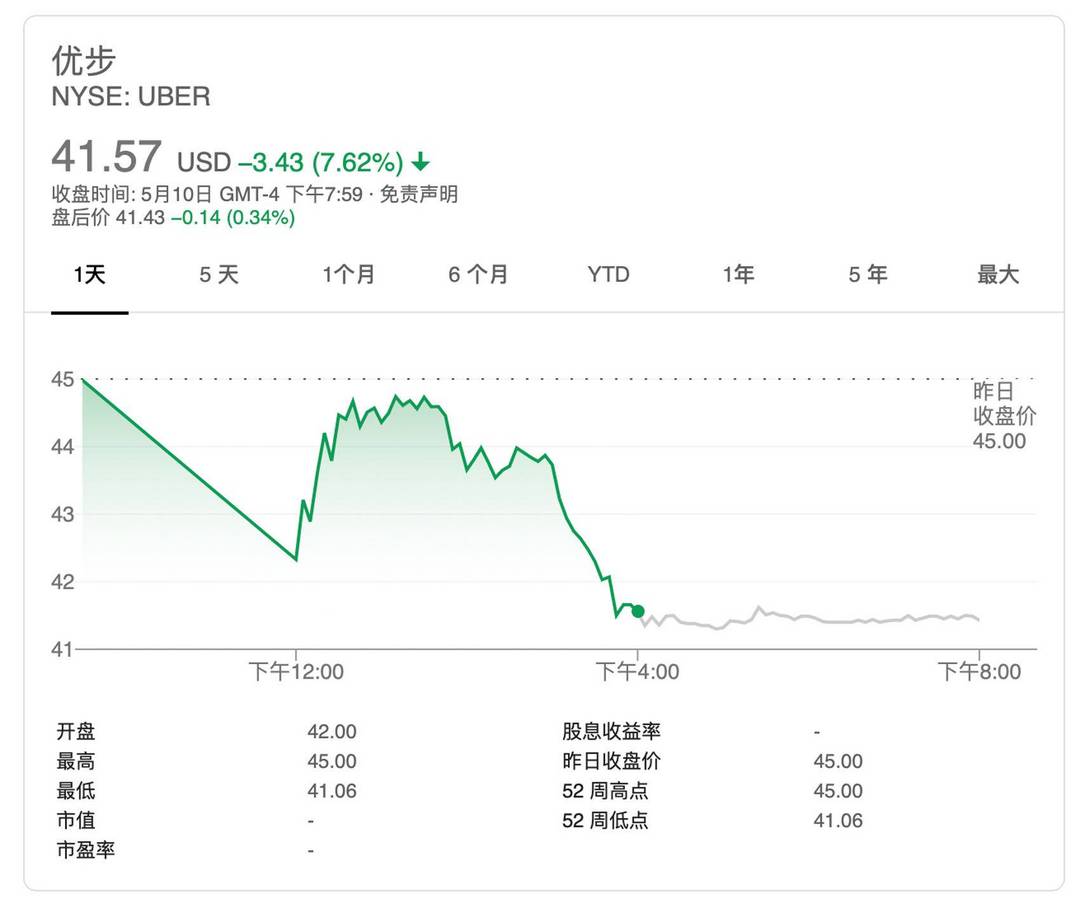Screen dimensions: 1080x908
Task: Click the 下午4:00 axis marker
Action: click(638, 672)
